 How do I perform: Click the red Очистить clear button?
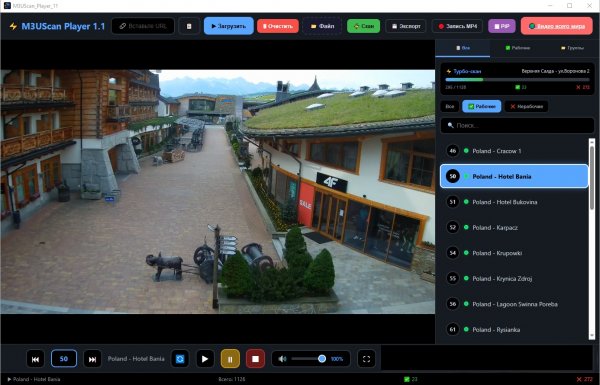coord(278,26)
